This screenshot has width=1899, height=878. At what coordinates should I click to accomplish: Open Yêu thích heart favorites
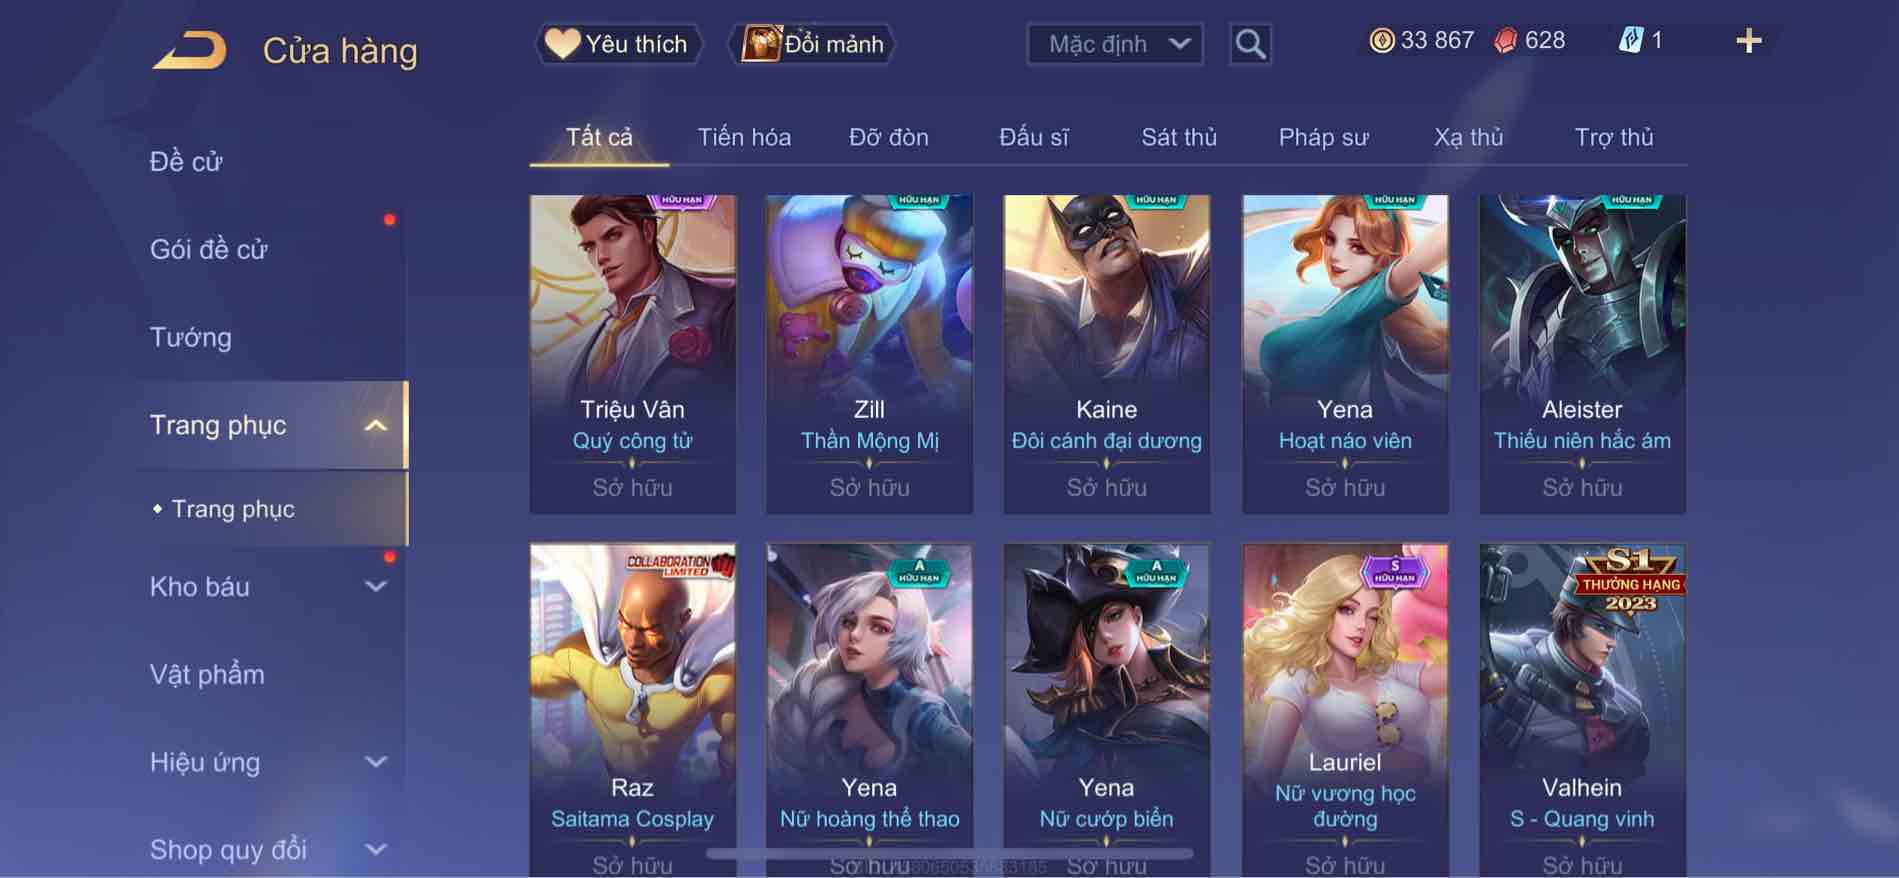[x=618, y=44]
